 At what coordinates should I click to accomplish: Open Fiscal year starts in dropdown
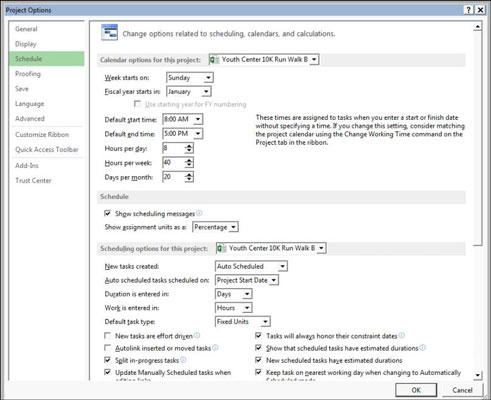coord(189,91)
